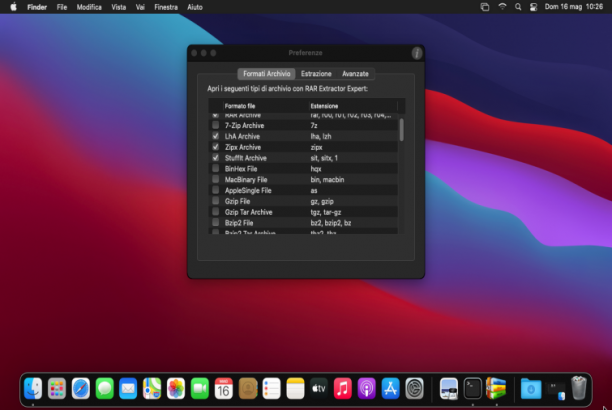Open the Vista menu
612x410 pixels.
119,7
